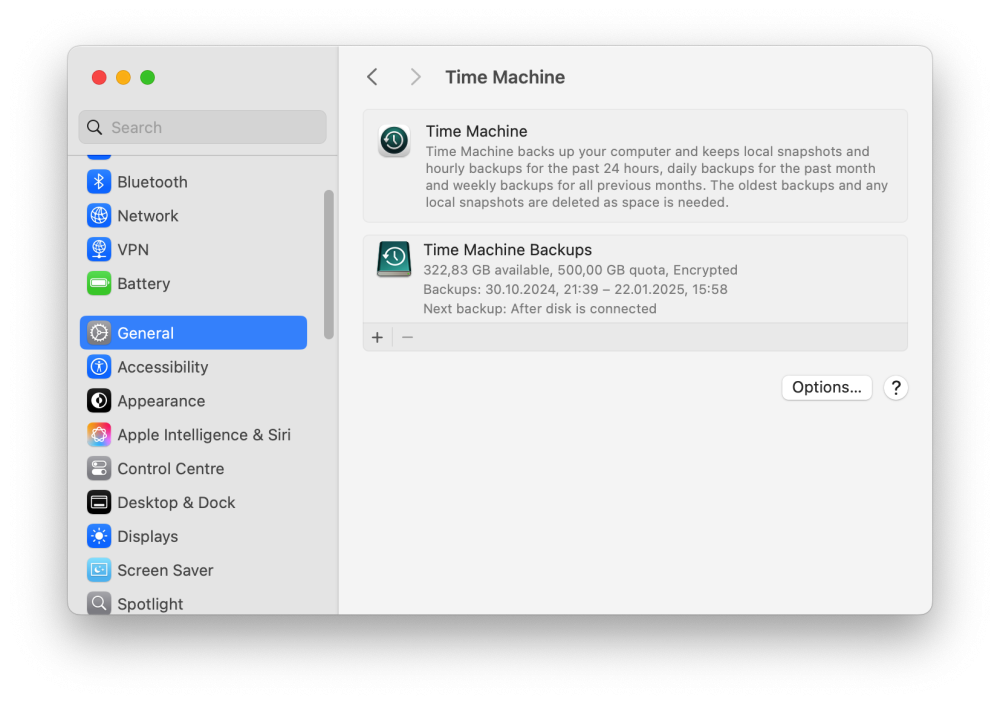Screen dimensions: 1000x704
Task: Go back with the left chevron
Action: tap(373, 77)
